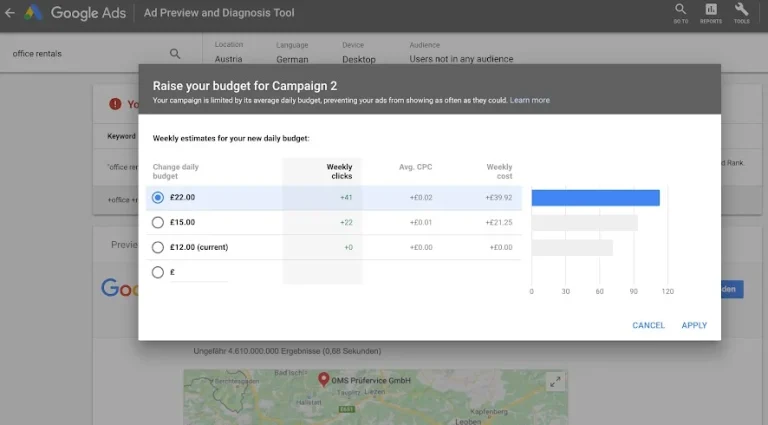Viewport: 768px width, 425px height.
Task: Click the OMS Prüfervice GmbH map pin
Action: (323, 379)
